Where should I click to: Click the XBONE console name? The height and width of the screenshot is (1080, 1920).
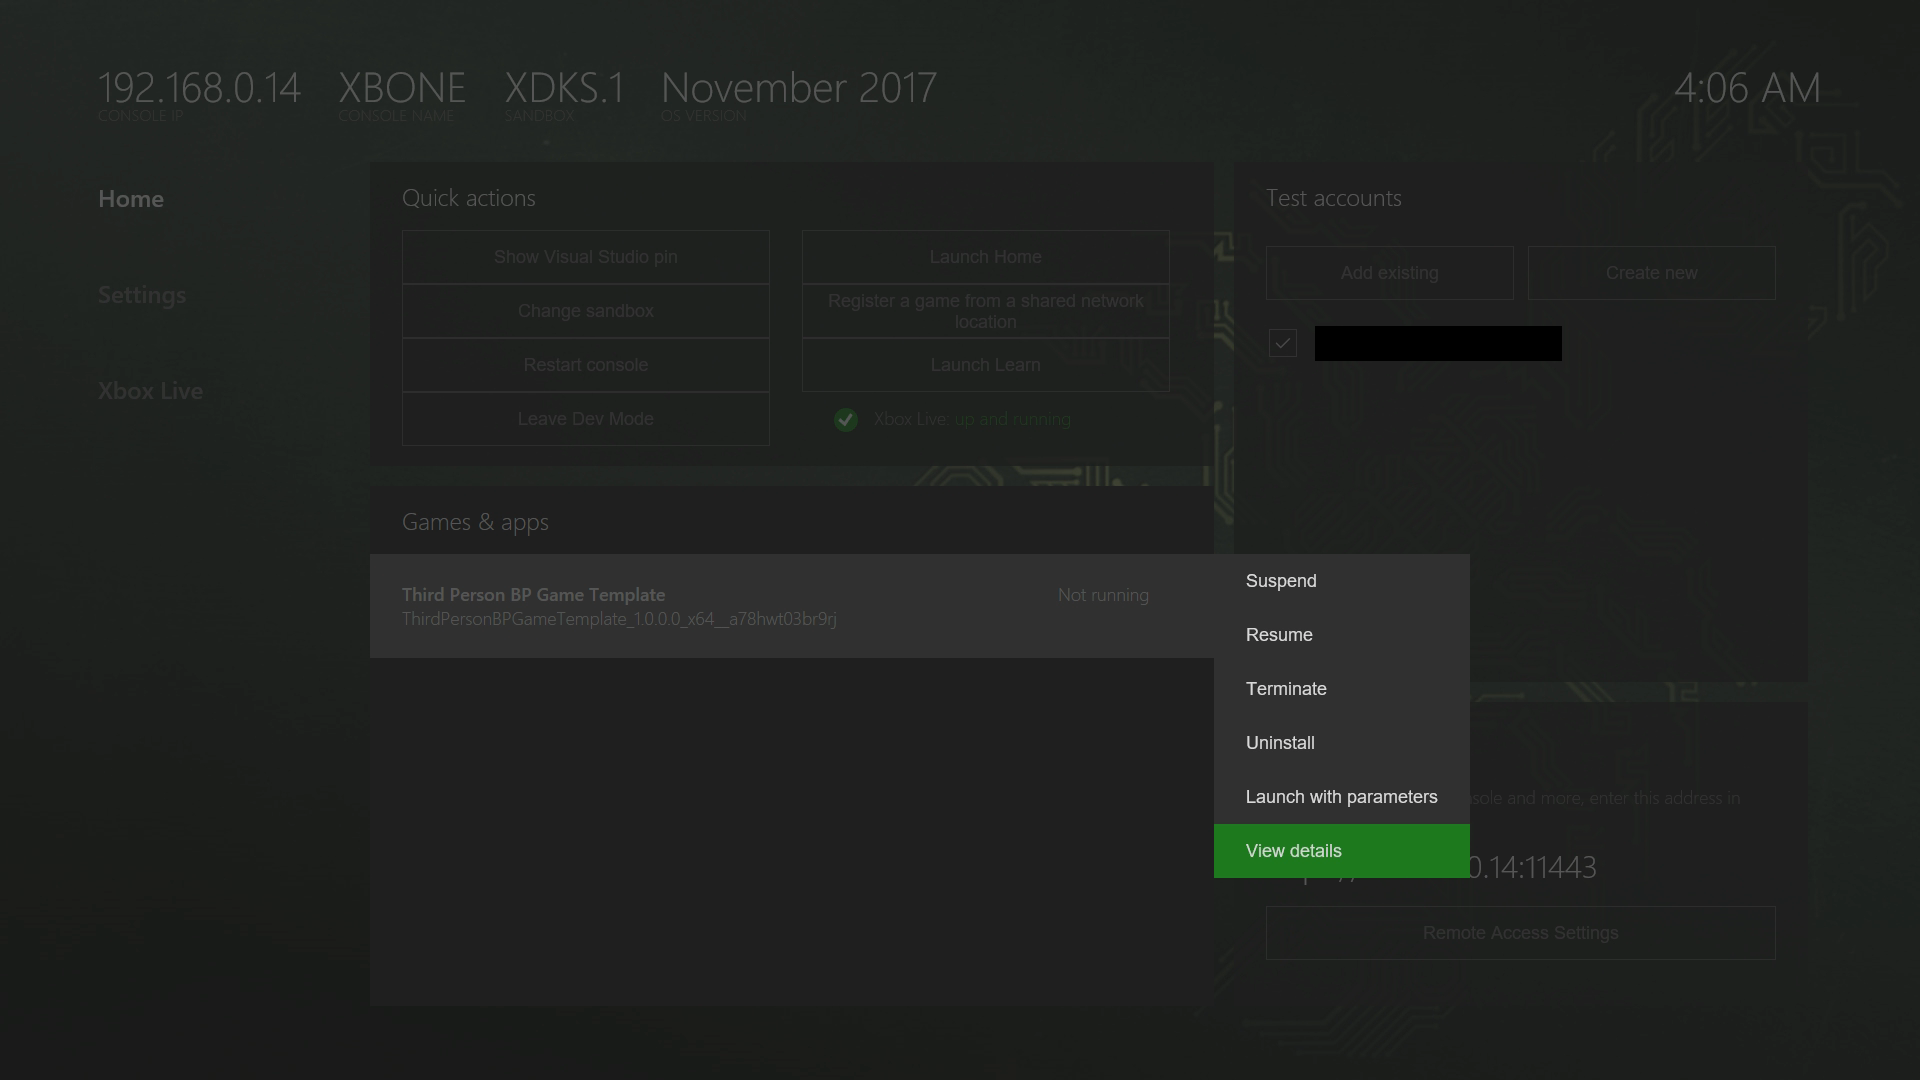(x=402, y=88)
